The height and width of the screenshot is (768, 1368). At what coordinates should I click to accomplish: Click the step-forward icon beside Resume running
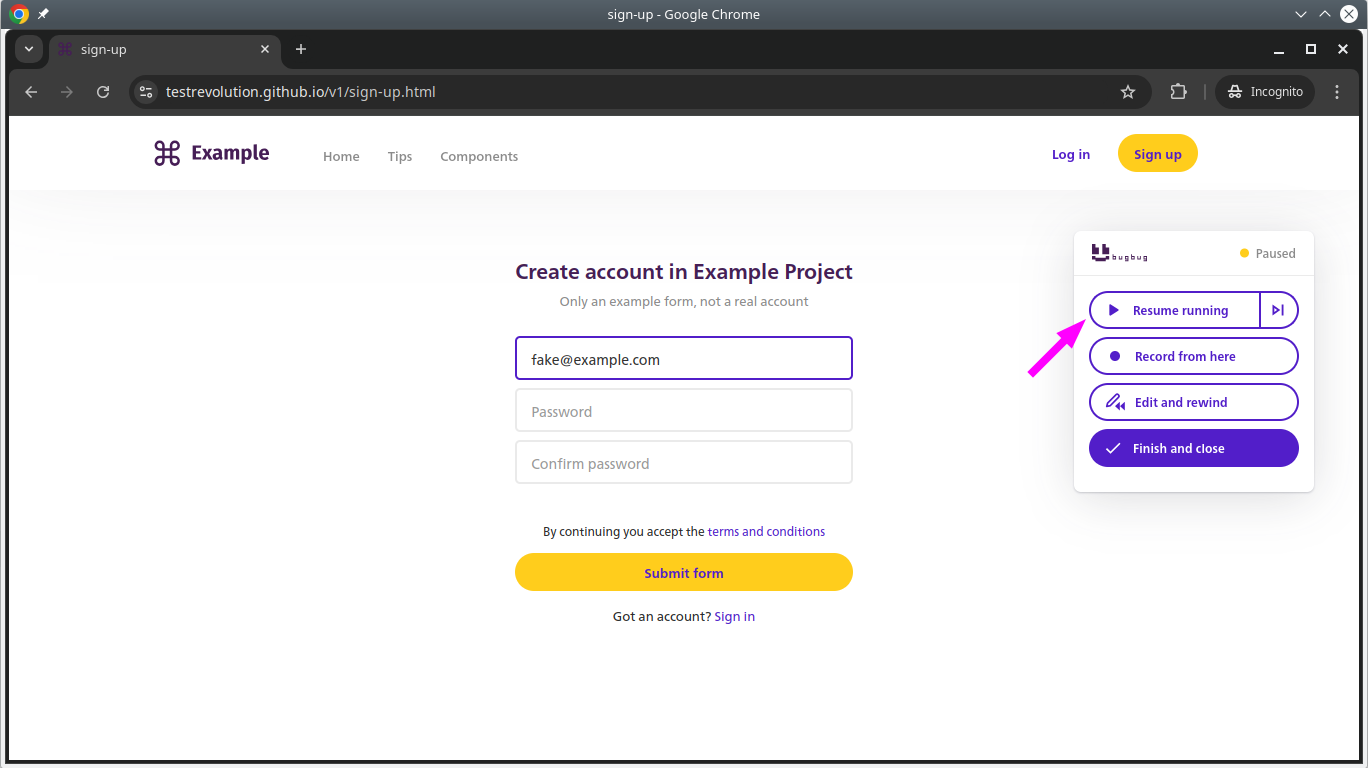coord(1278,310)
